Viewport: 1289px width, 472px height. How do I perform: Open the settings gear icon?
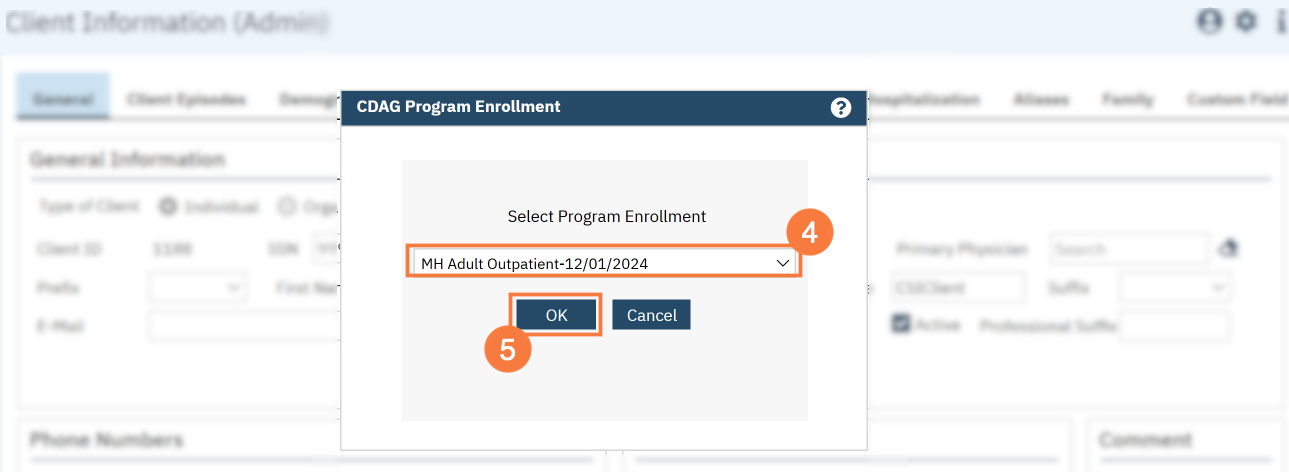[1246, 22]
